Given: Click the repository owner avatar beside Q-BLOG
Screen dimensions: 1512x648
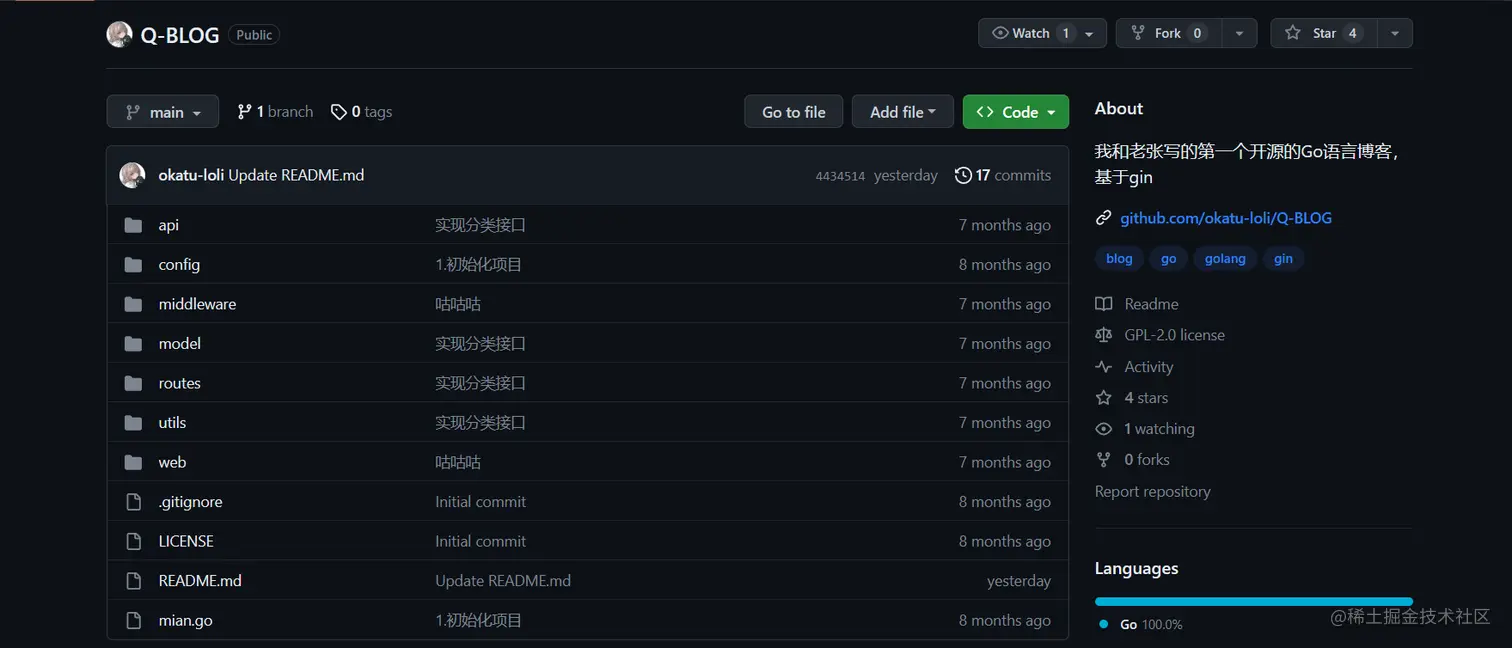Looking at the screenshot, I should 119,34.
